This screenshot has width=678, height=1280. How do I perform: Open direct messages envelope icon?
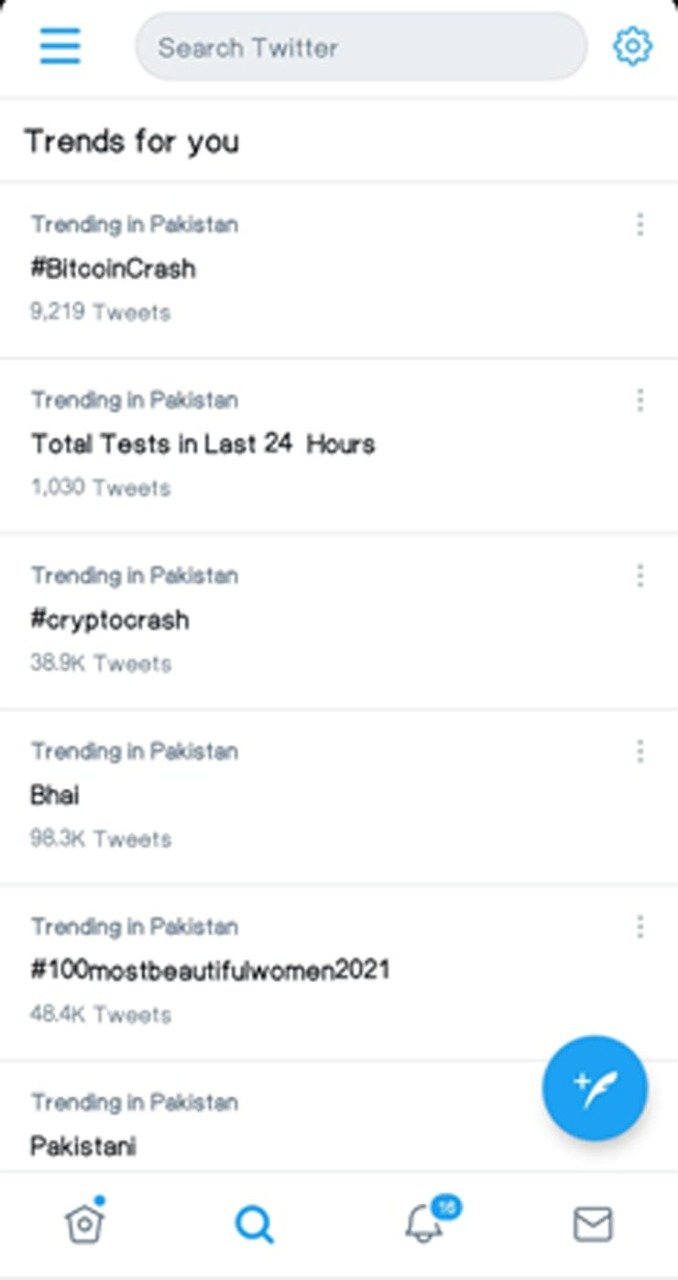(x=593, y=1223)
